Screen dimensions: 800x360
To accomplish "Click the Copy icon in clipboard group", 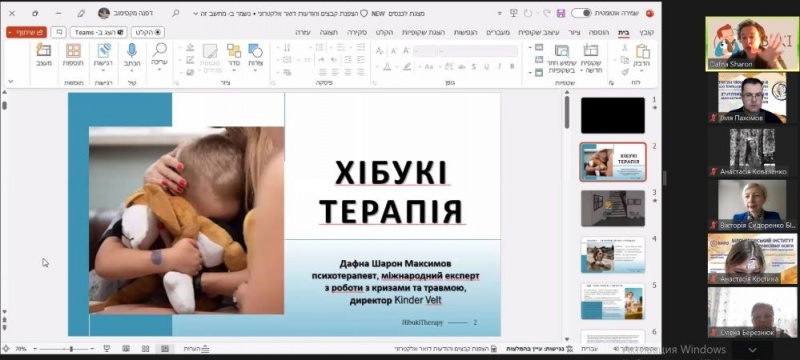I will pyautogui.click(x=624, y=60).
